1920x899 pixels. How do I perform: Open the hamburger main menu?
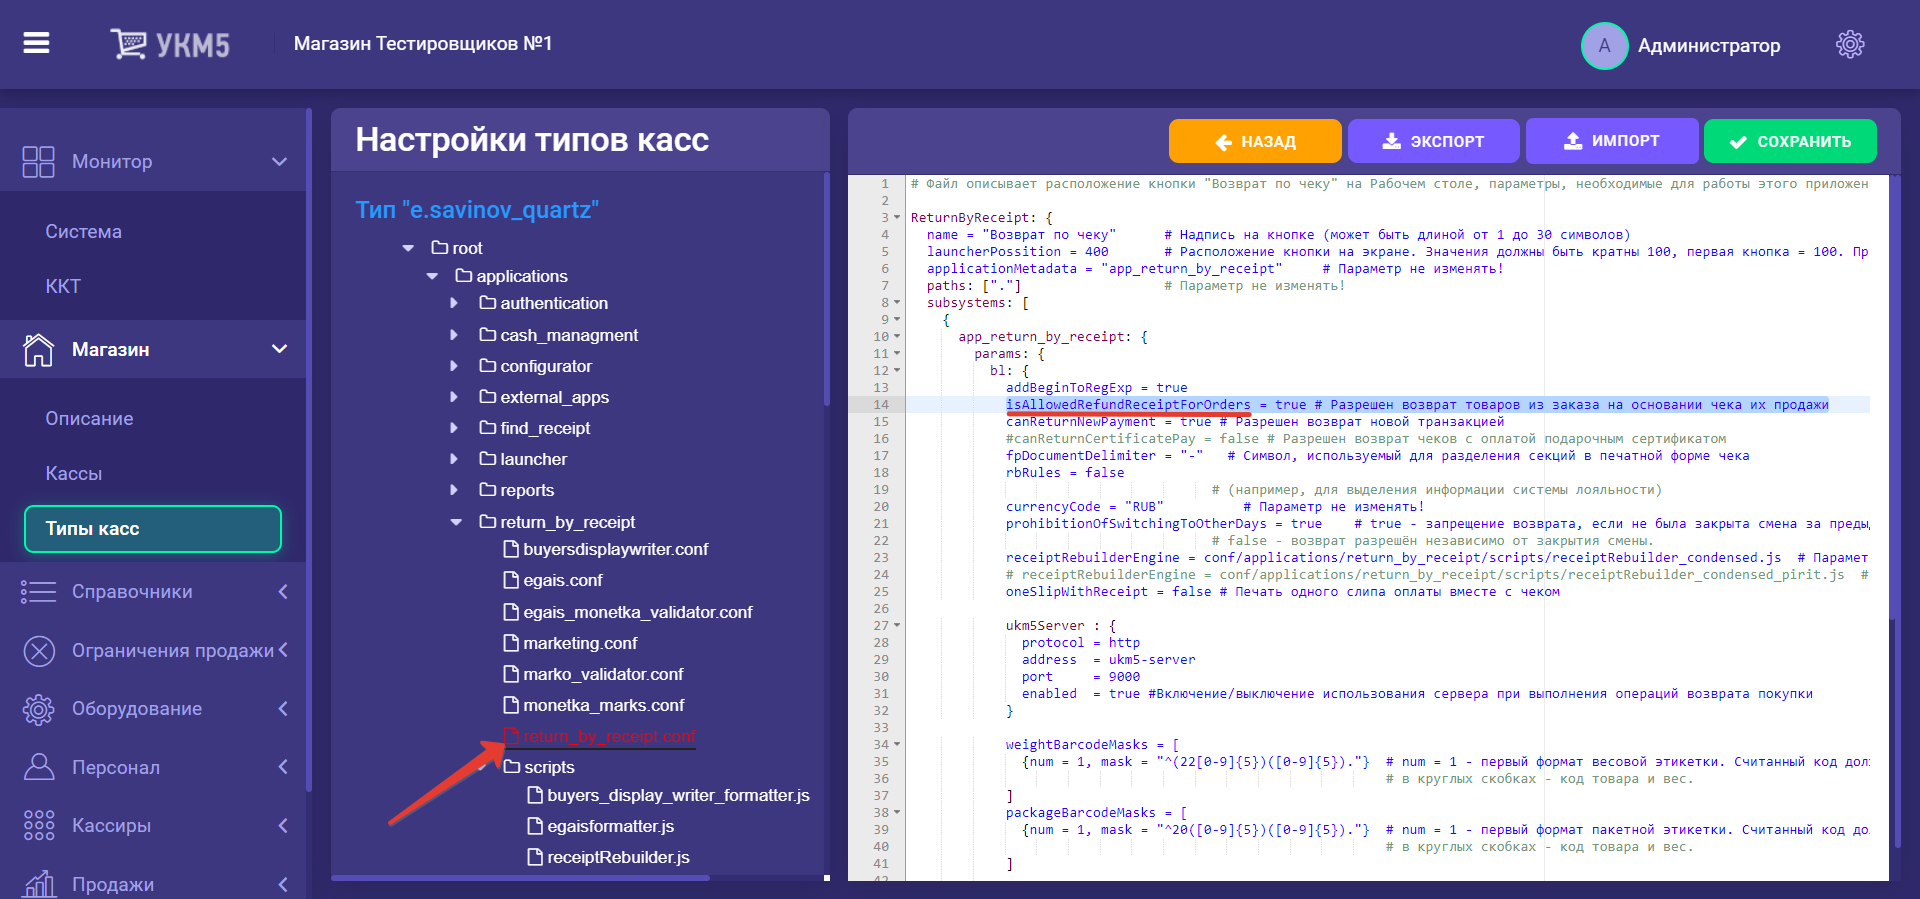pyautogui.click(x=37, y=43)
